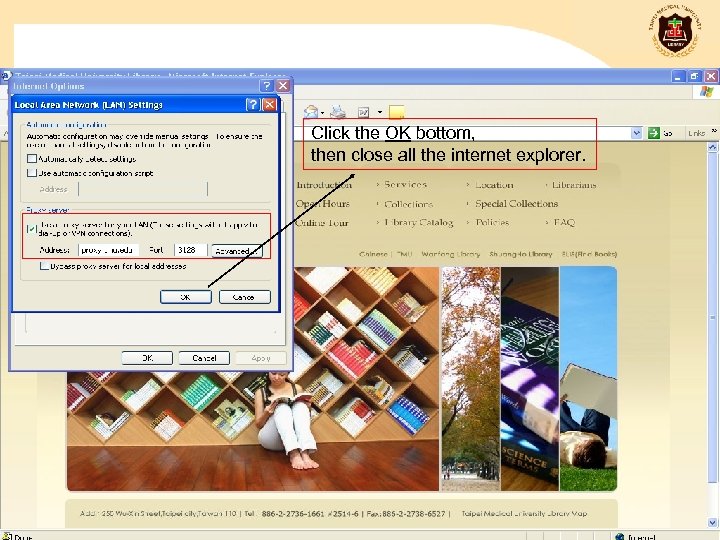This screenshot has width=720, height=540.
Task: Open the Policies link
Action: click(492, 222)
